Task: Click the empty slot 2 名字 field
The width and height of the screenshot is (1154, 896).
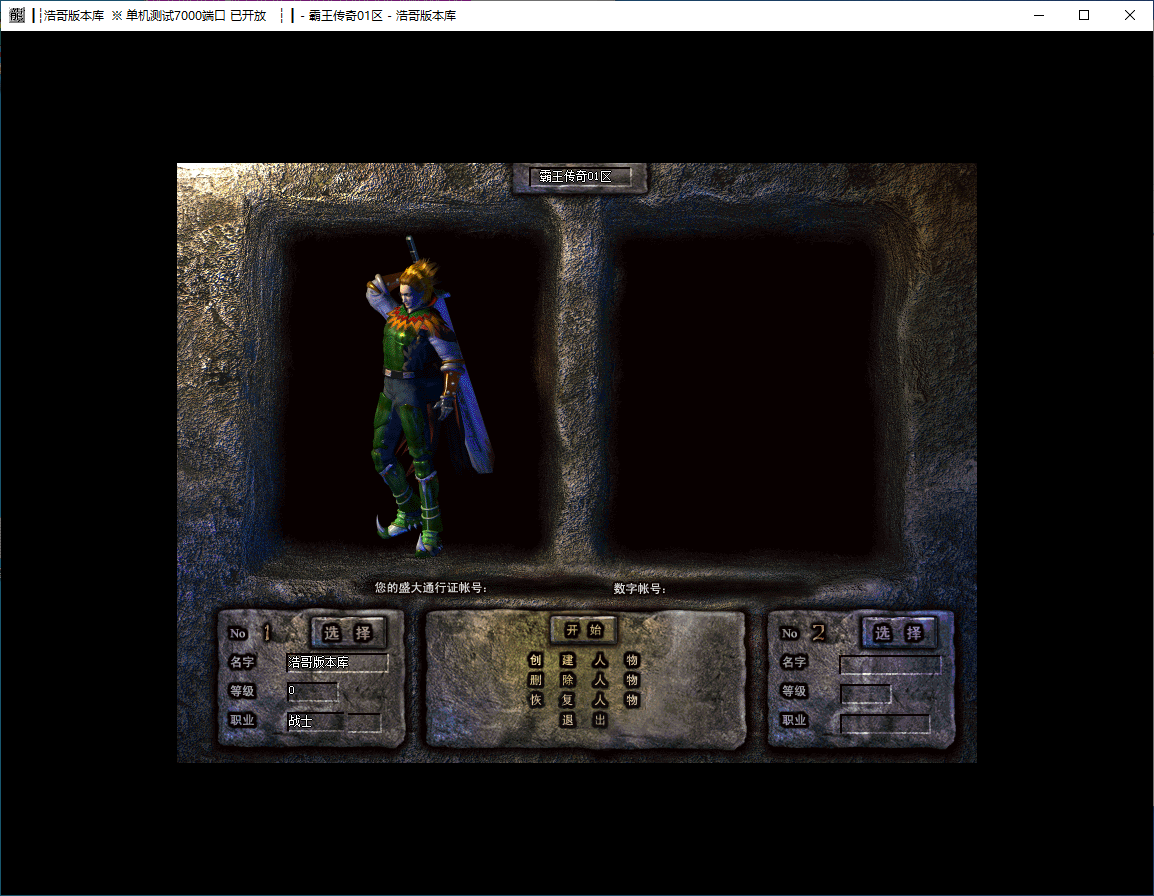Action: point(891,664)
